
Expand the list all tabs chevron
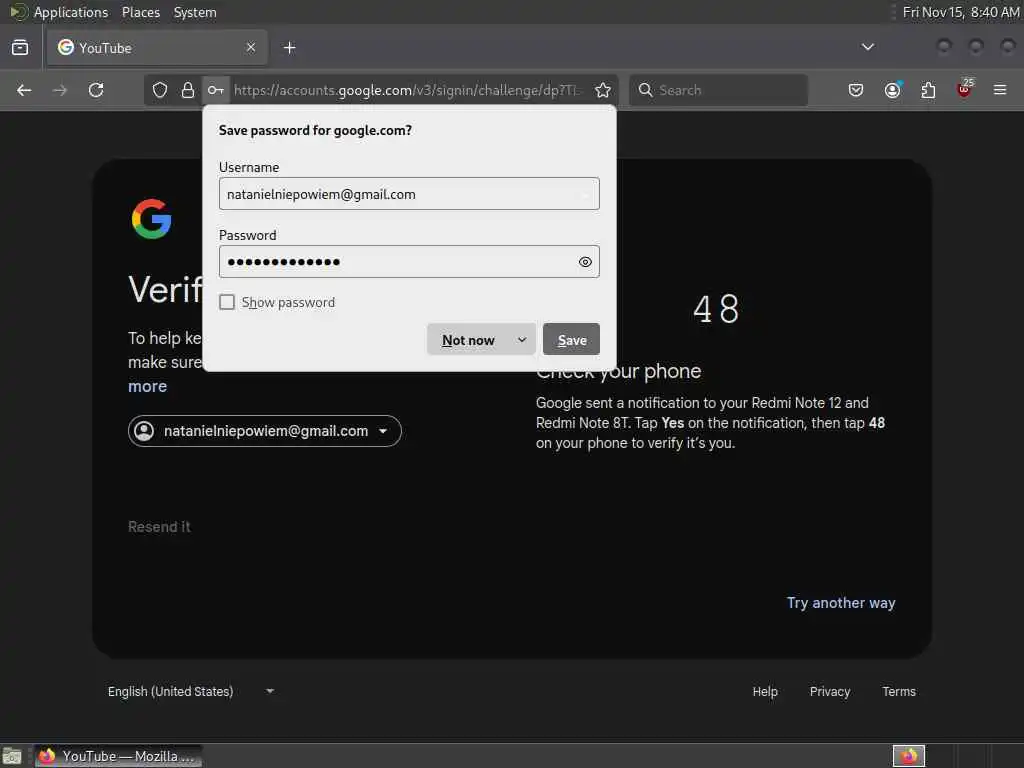click(868, 47)
